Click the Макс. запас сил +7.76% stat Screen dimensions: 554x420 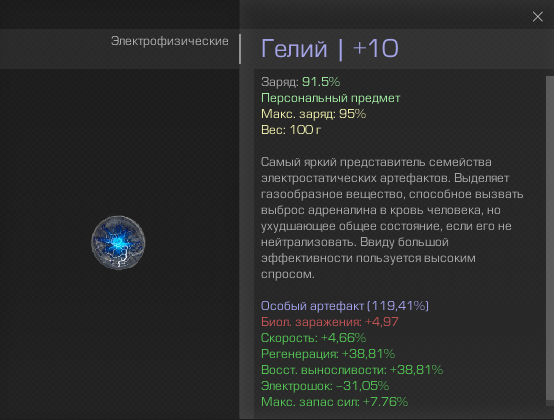pyautogui.click(x=334, y=402)
